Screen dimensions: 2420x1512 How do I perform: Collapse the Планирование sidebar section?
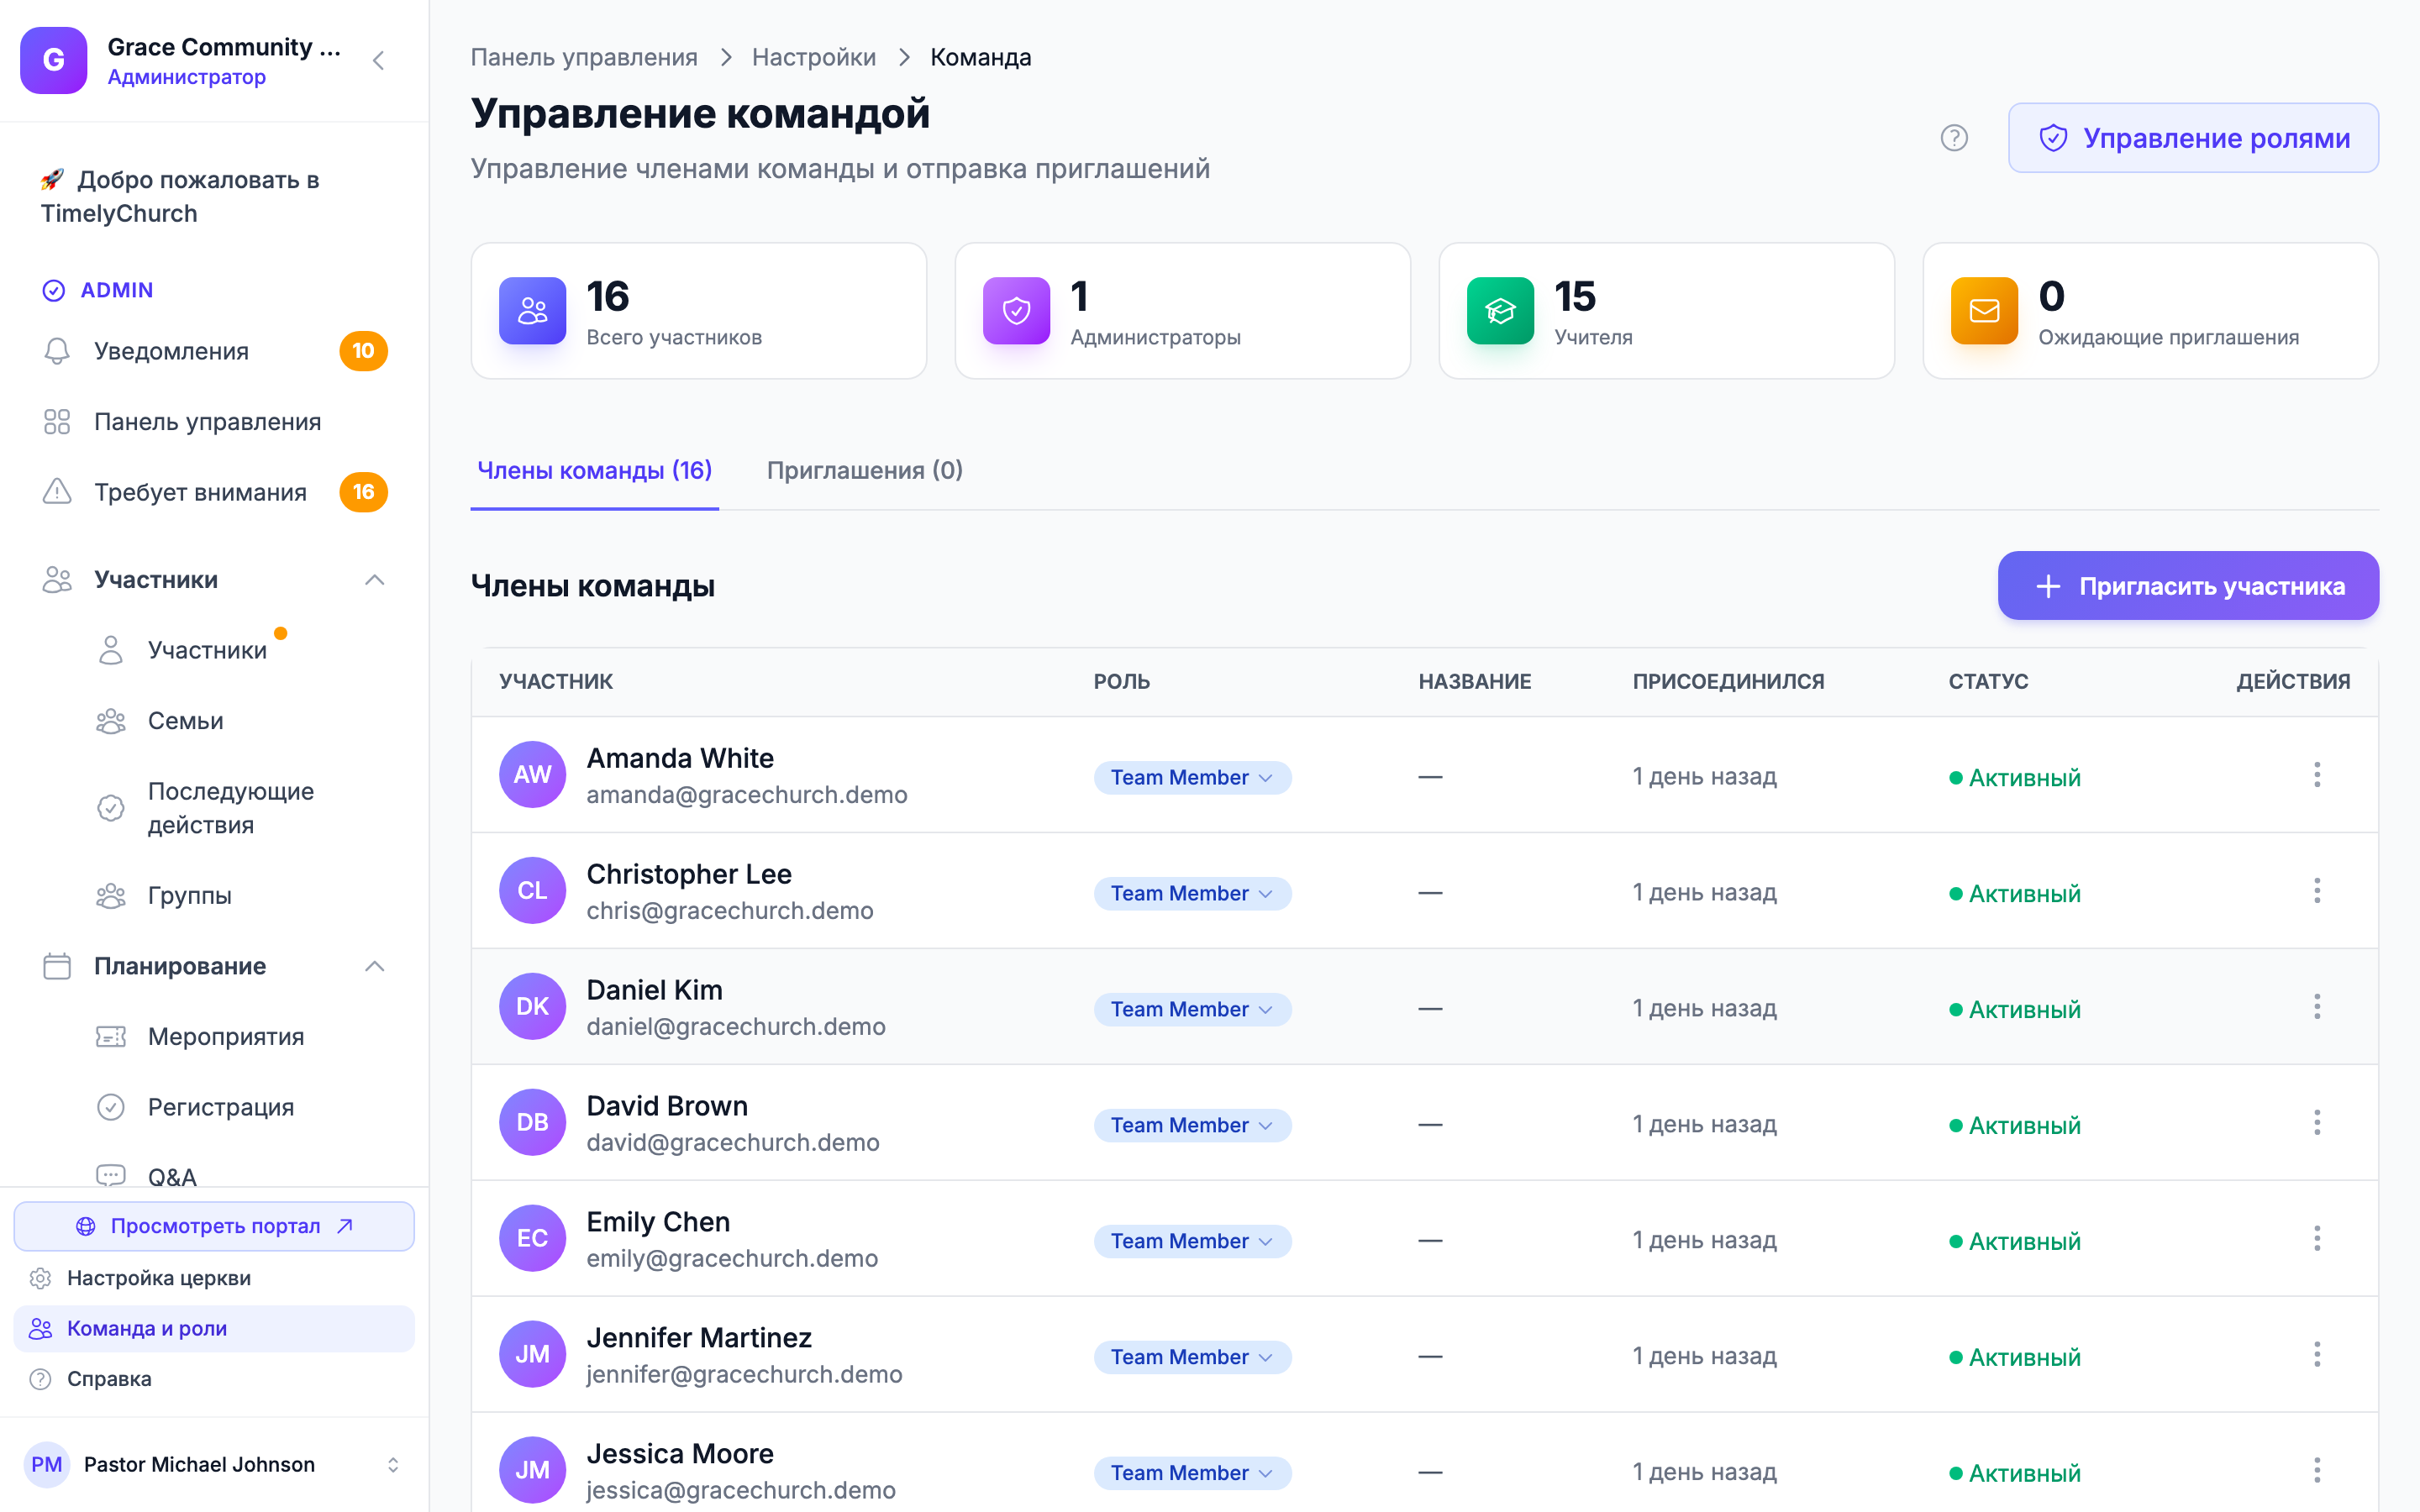point(375,966)
